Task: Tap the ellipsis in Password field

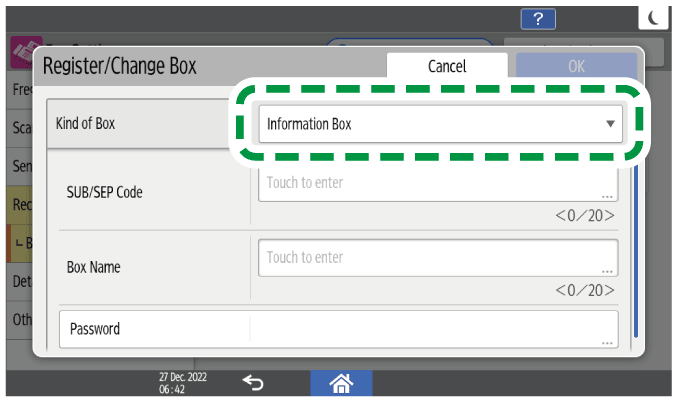Action: click(607, 341)
